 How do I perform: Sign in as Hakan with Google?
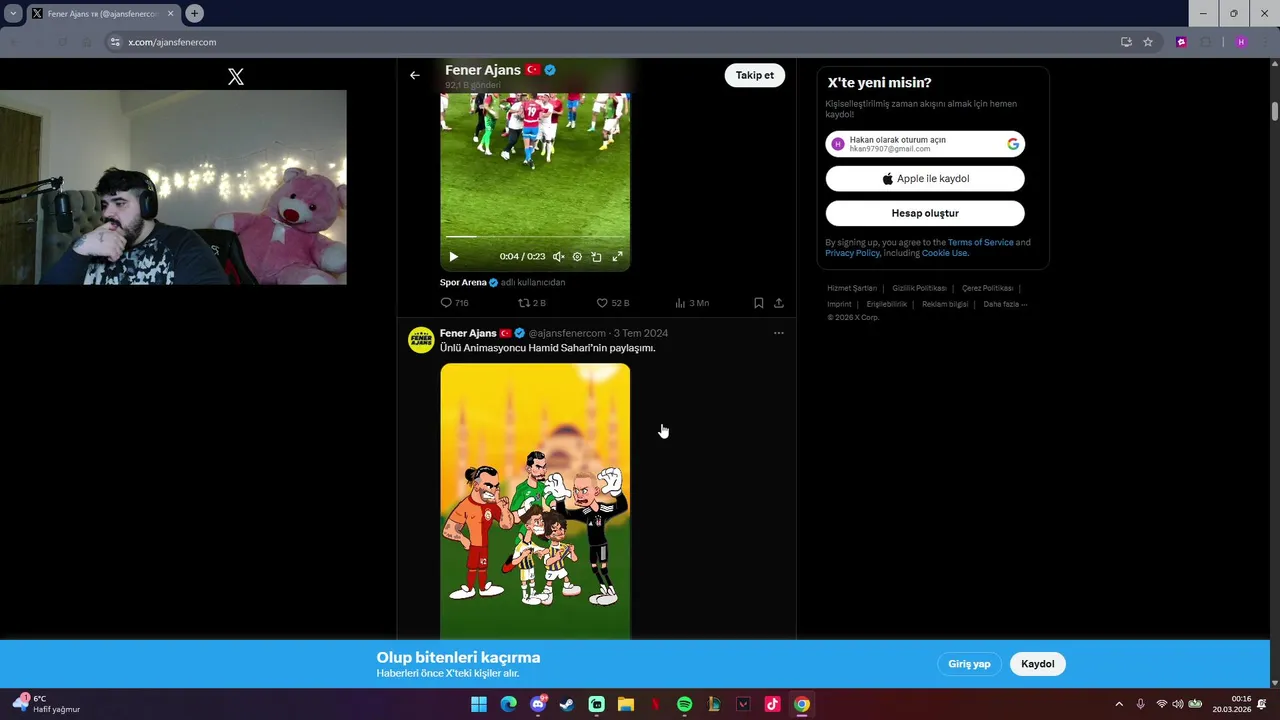(925, 144)
